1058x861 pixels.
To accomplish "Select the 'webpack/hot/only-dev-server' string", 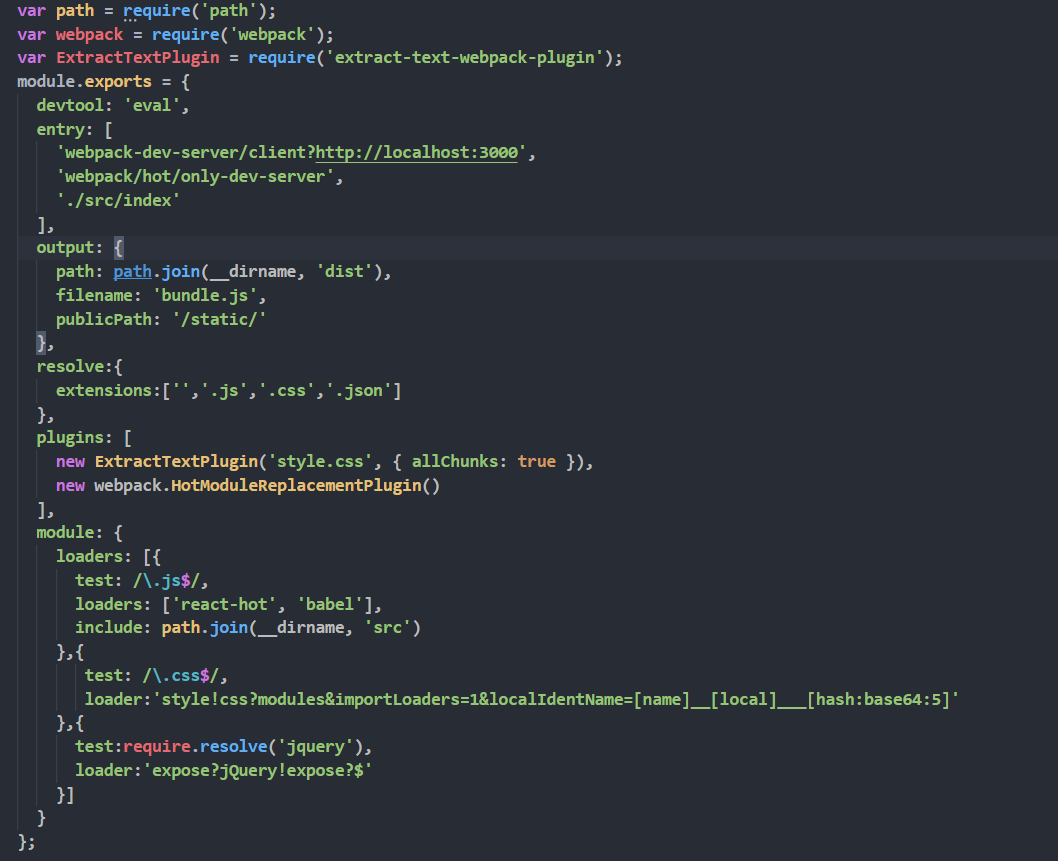I will [195, 176].
